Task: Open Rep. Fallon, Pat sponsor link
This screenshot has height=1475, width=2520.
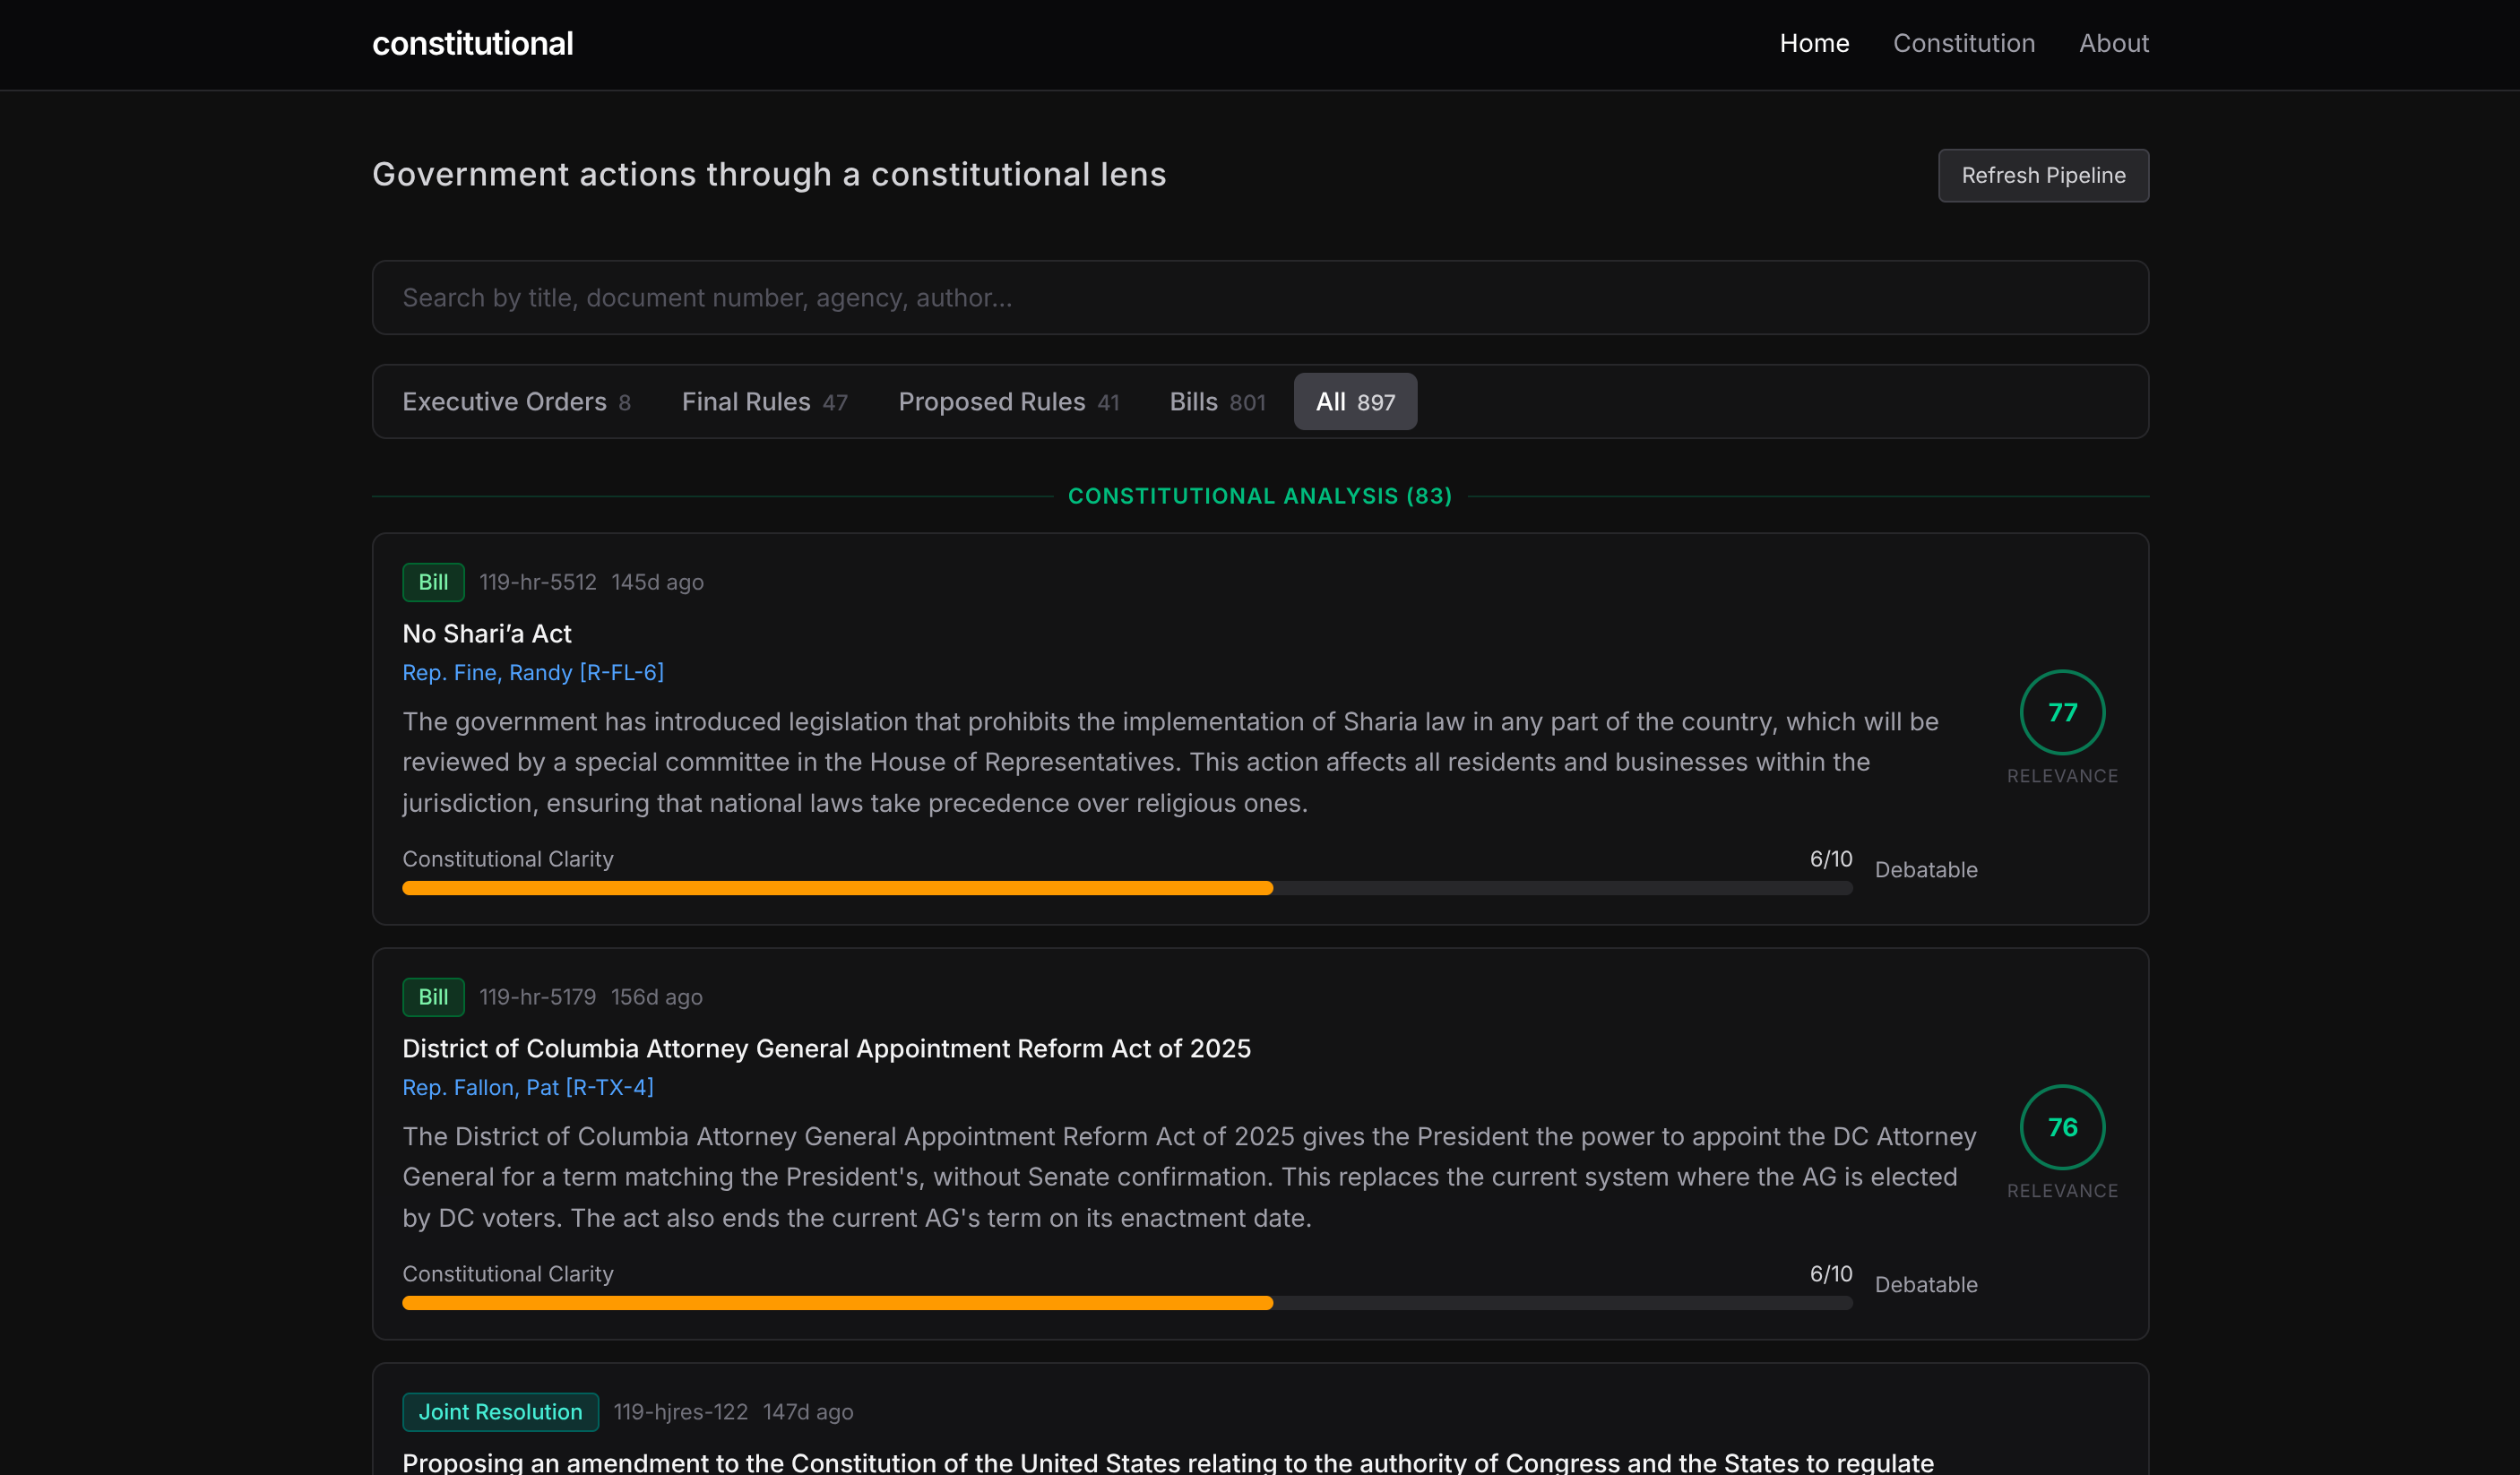Action: coord(527,1088)
